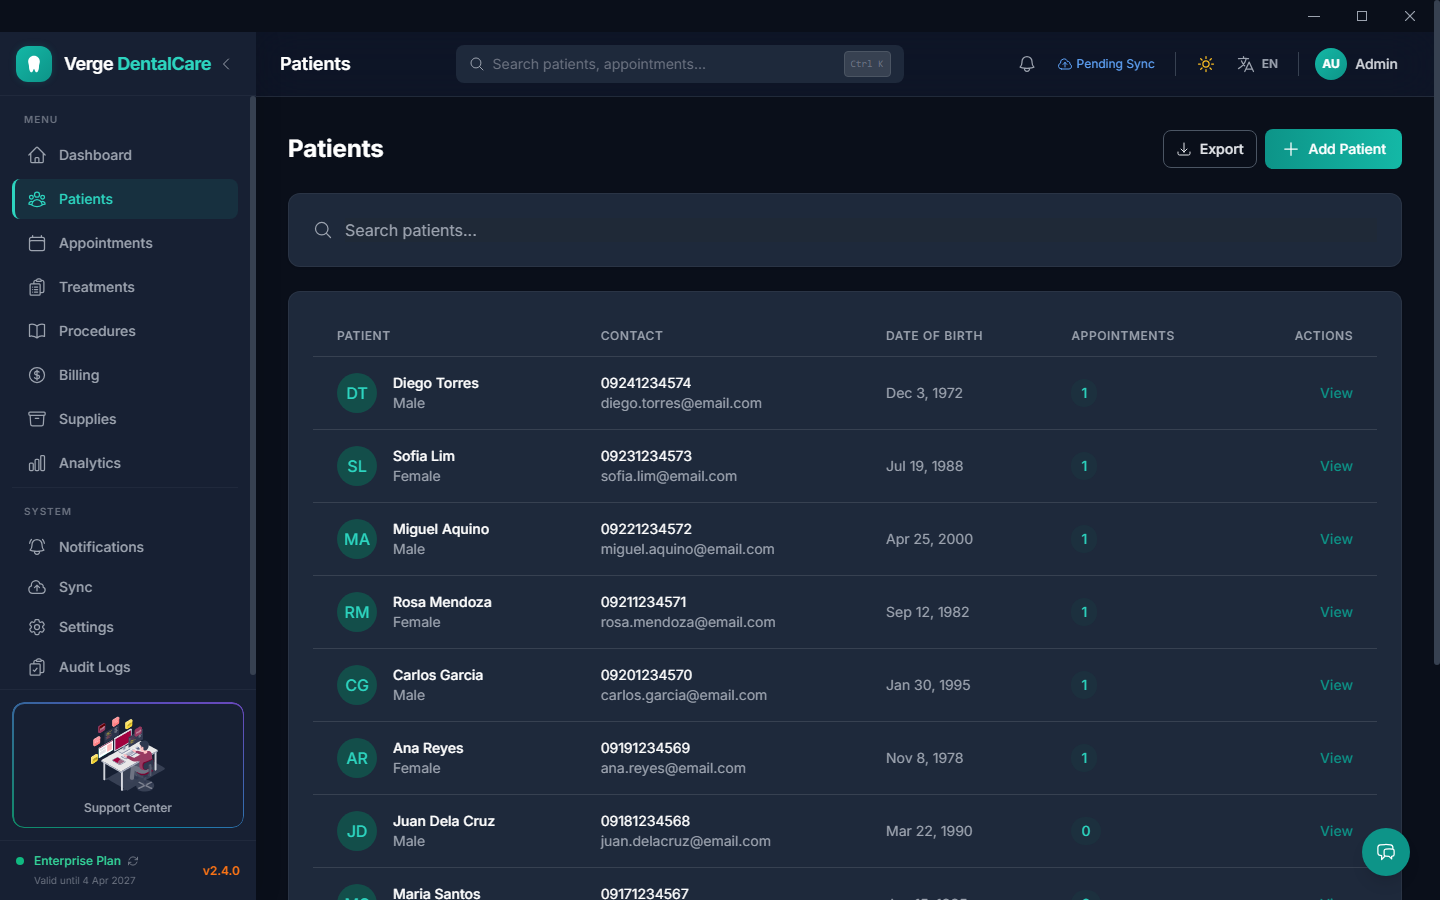Click the email rosa.mendoza@email.com
Viewport: 1440px width, 900px height.
[688, 622]
